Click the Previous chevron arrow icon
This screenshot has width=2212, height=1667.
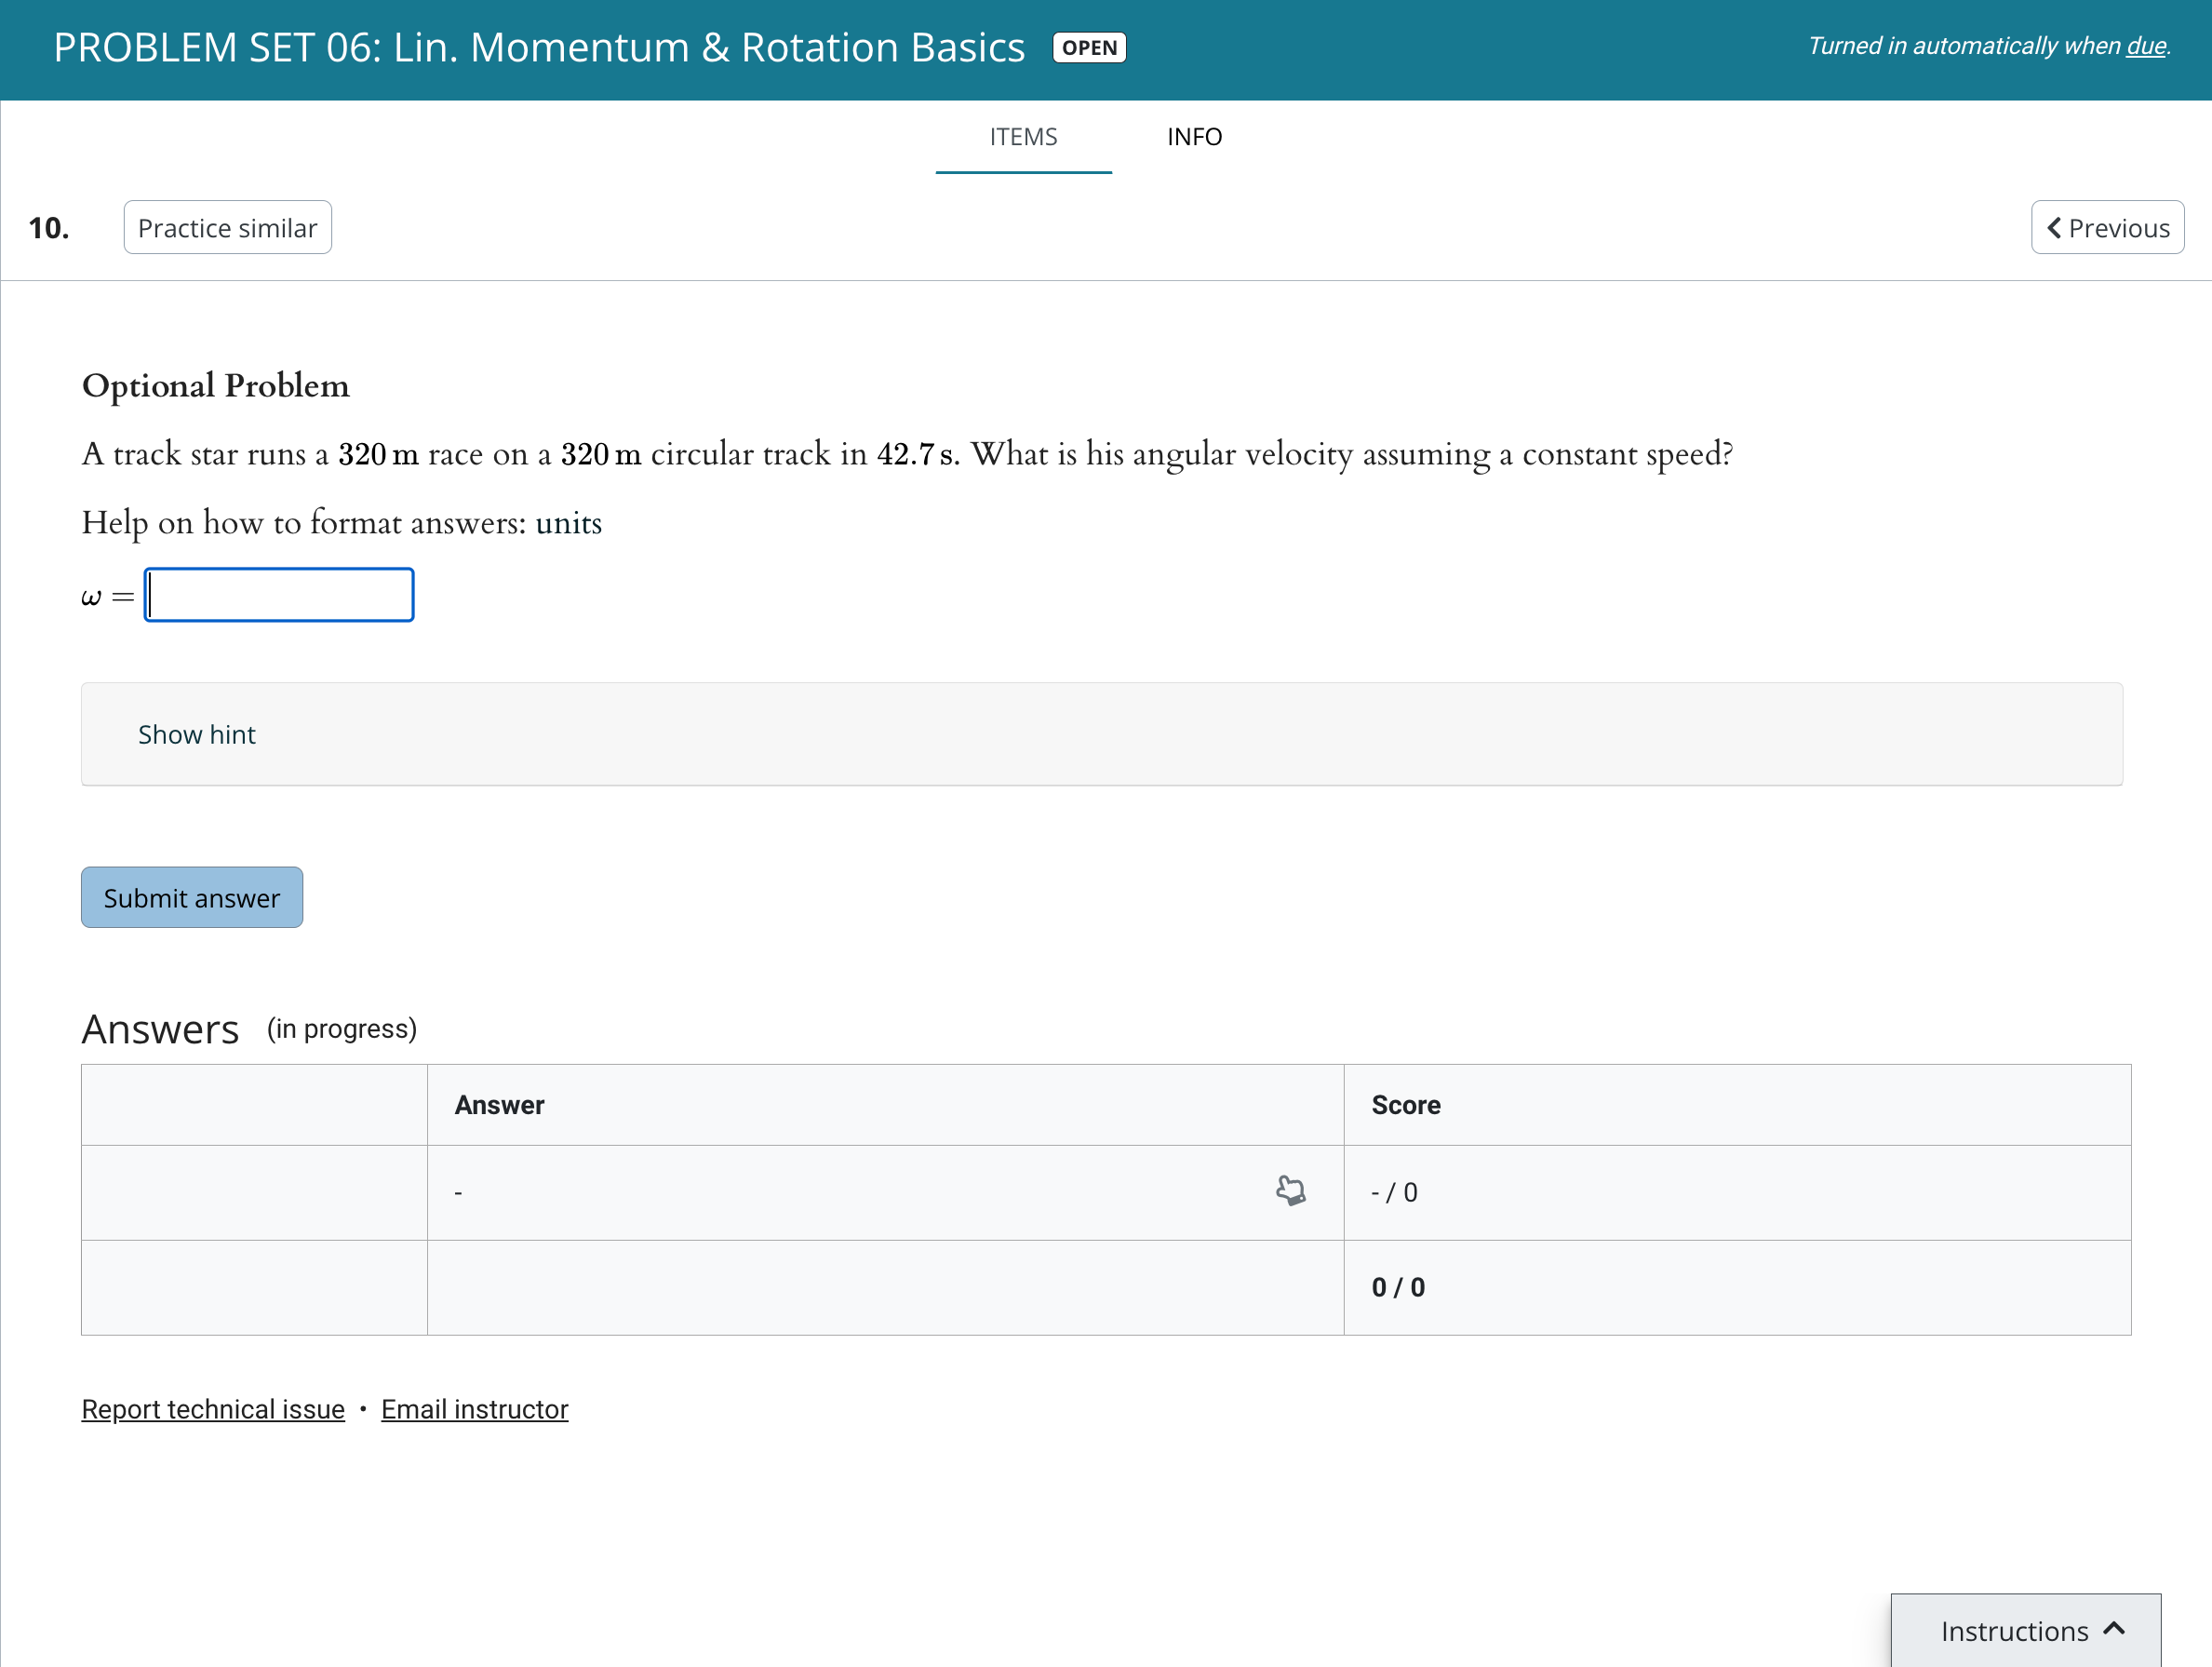2054,228
